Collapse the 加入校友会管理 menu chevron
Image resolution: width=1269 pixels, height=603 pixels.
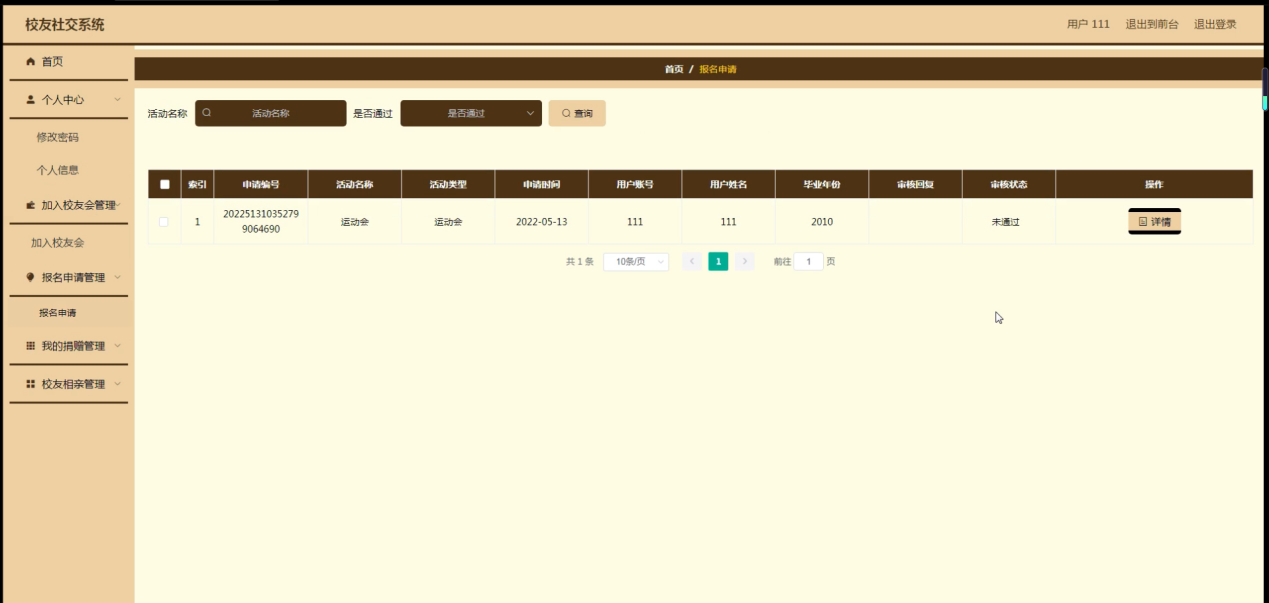(x=119, y=205)
